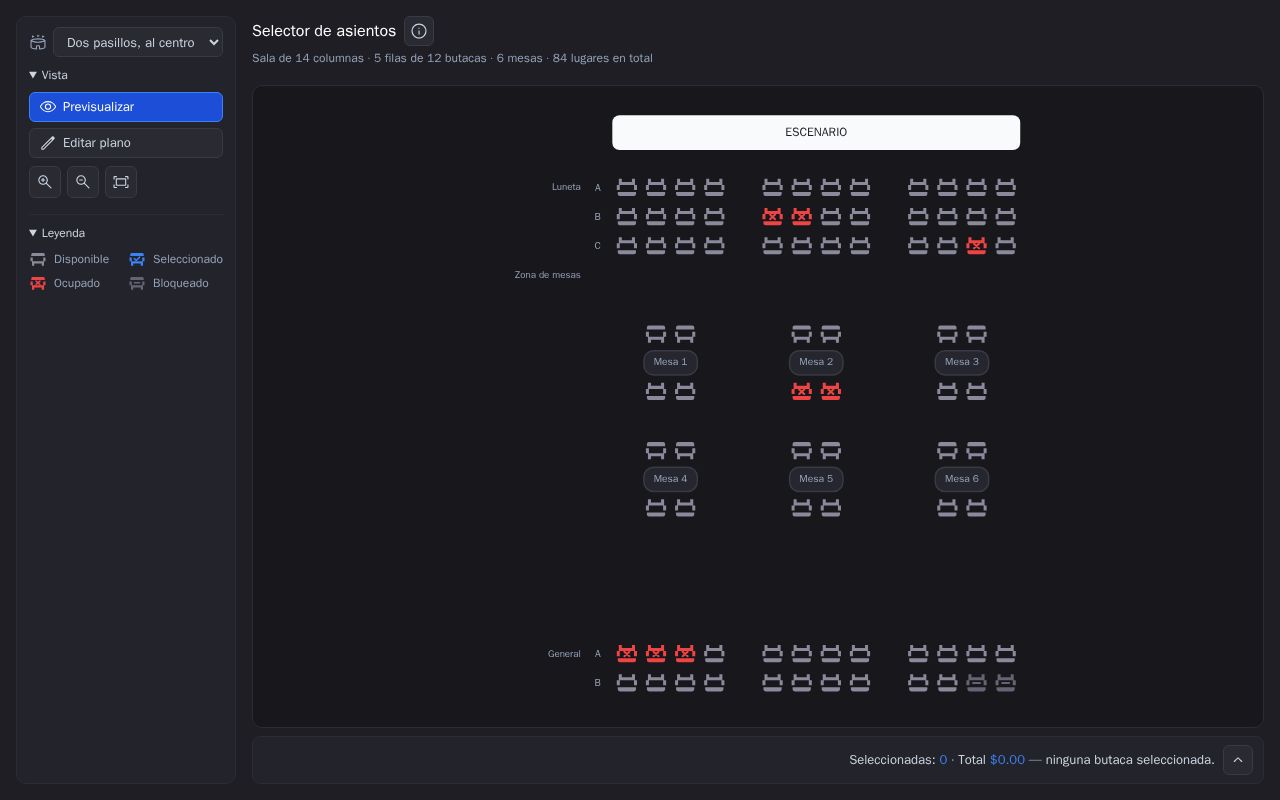Click the zoom out magnifier icon
This screenshot has height=800, width=1280.
[x=83, y=182]
